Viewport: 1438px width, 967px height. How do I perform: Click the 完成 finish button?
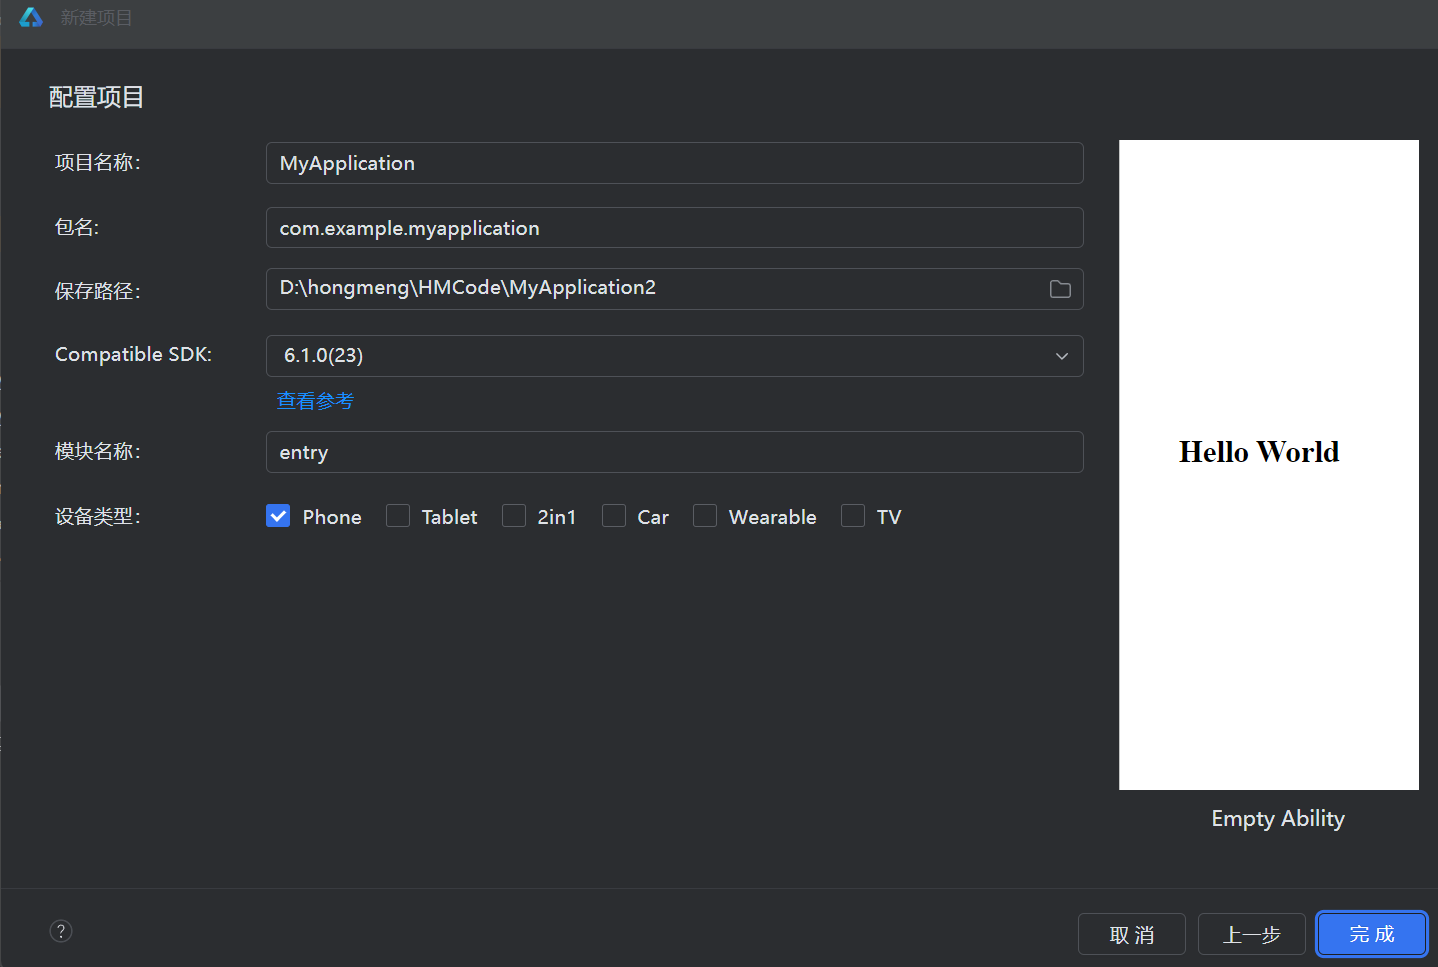[x=1372, y=934]
